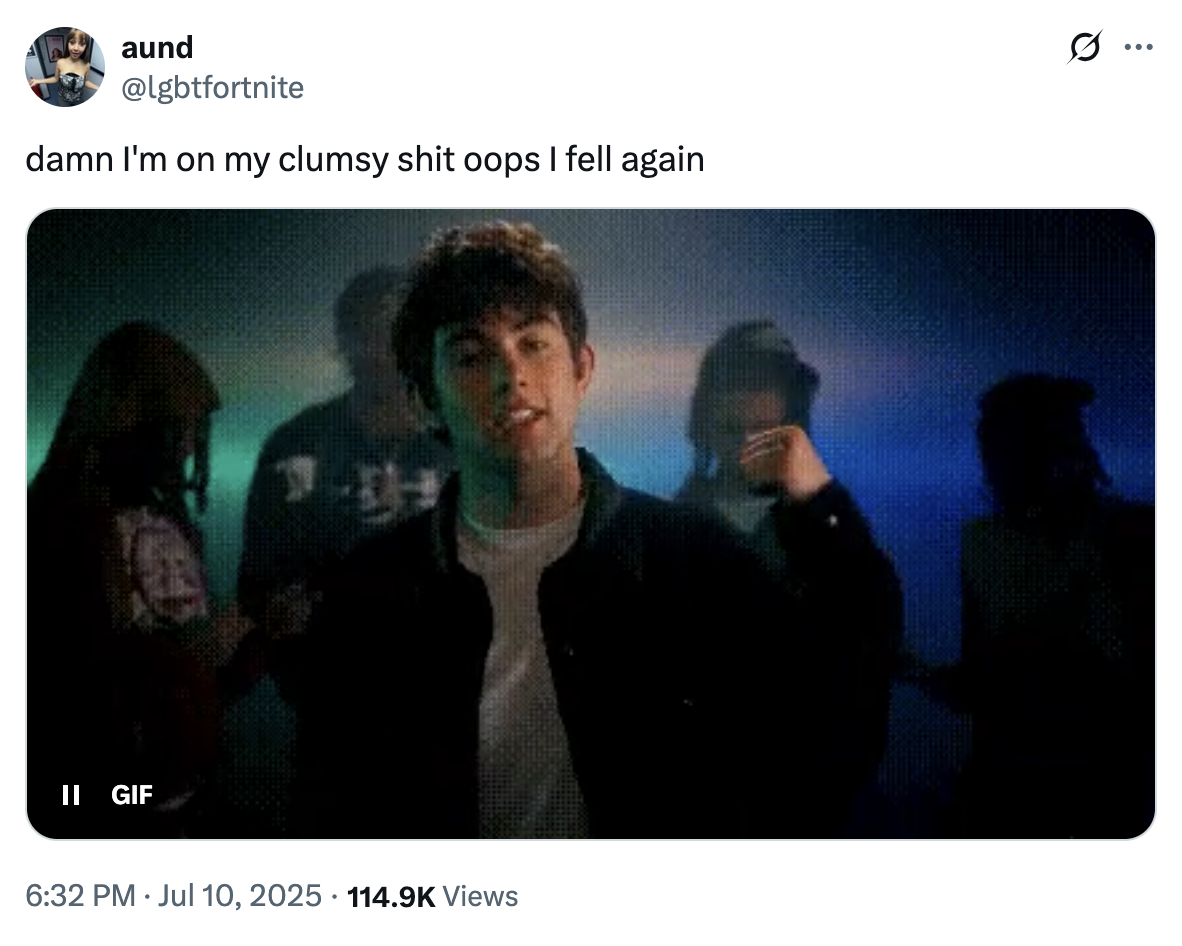Click the Views label

coord(480,895)
